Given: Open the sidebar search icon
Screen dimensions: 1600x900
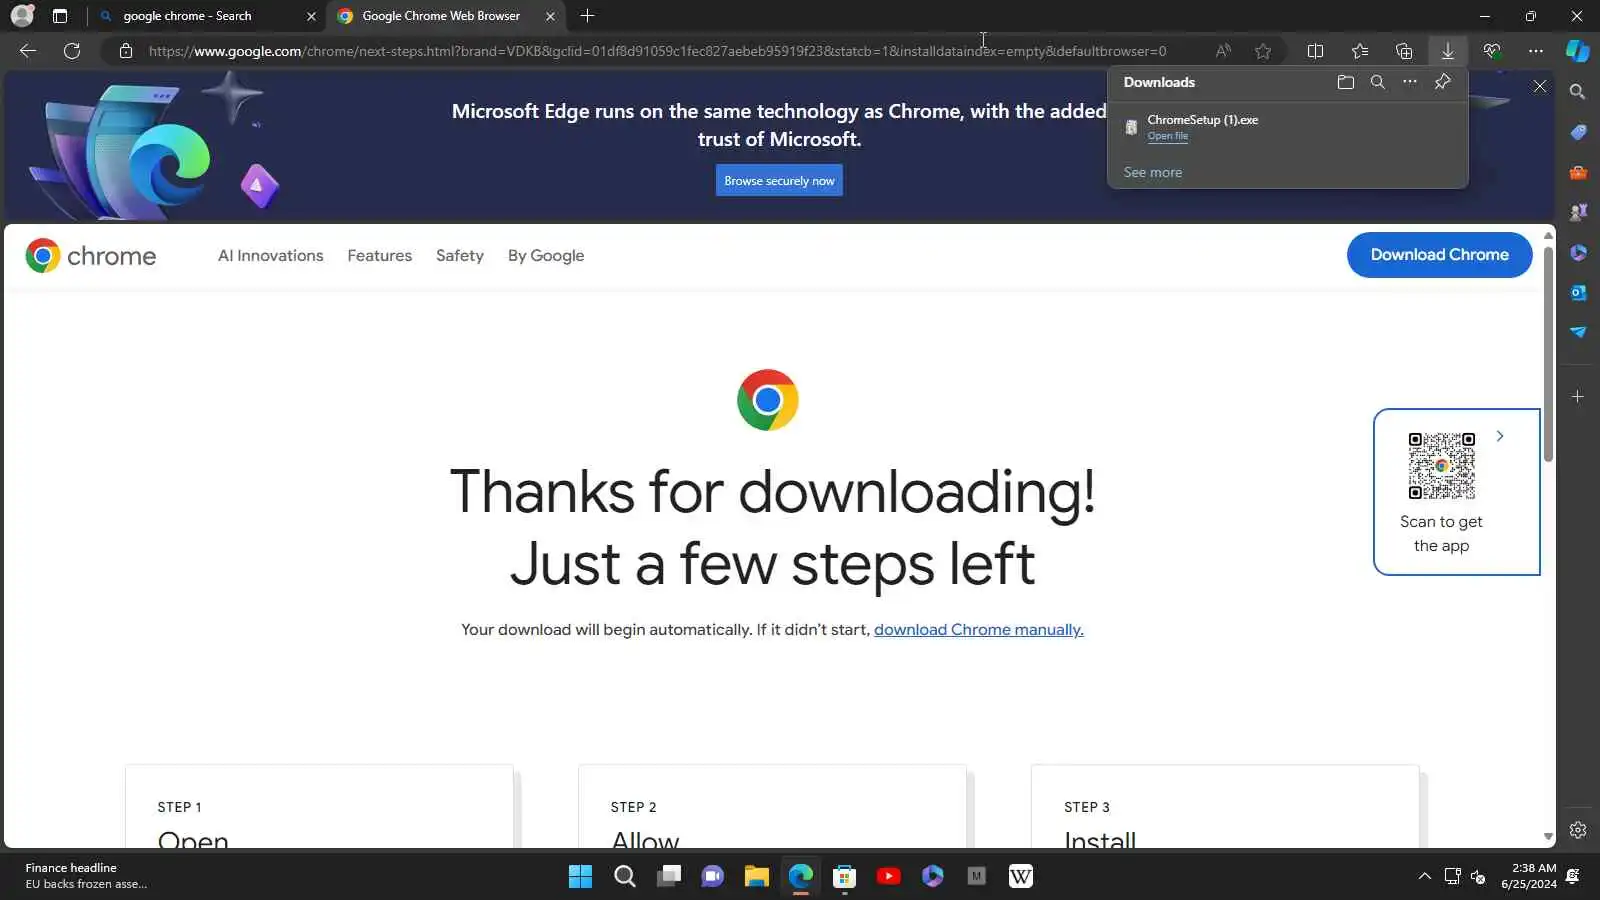Looking at the screenshot, I should [1578, 92].
